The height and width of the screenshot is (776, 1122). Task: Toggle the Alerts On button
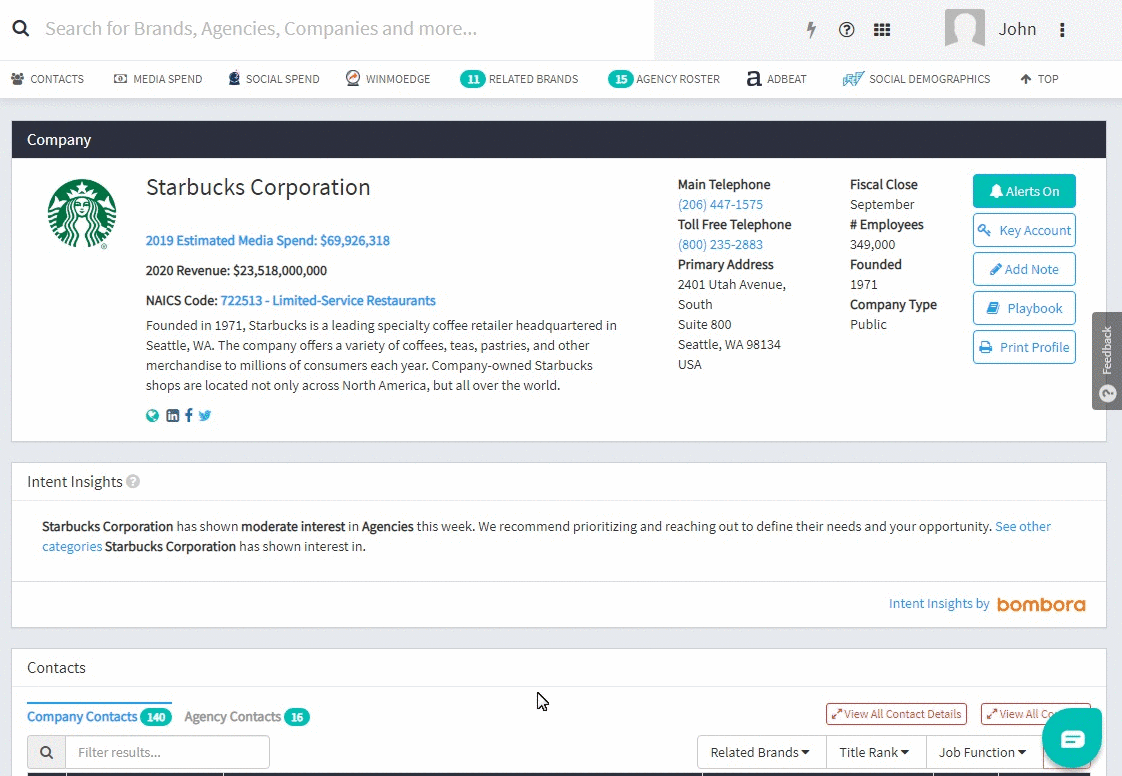pos(1024,191)
